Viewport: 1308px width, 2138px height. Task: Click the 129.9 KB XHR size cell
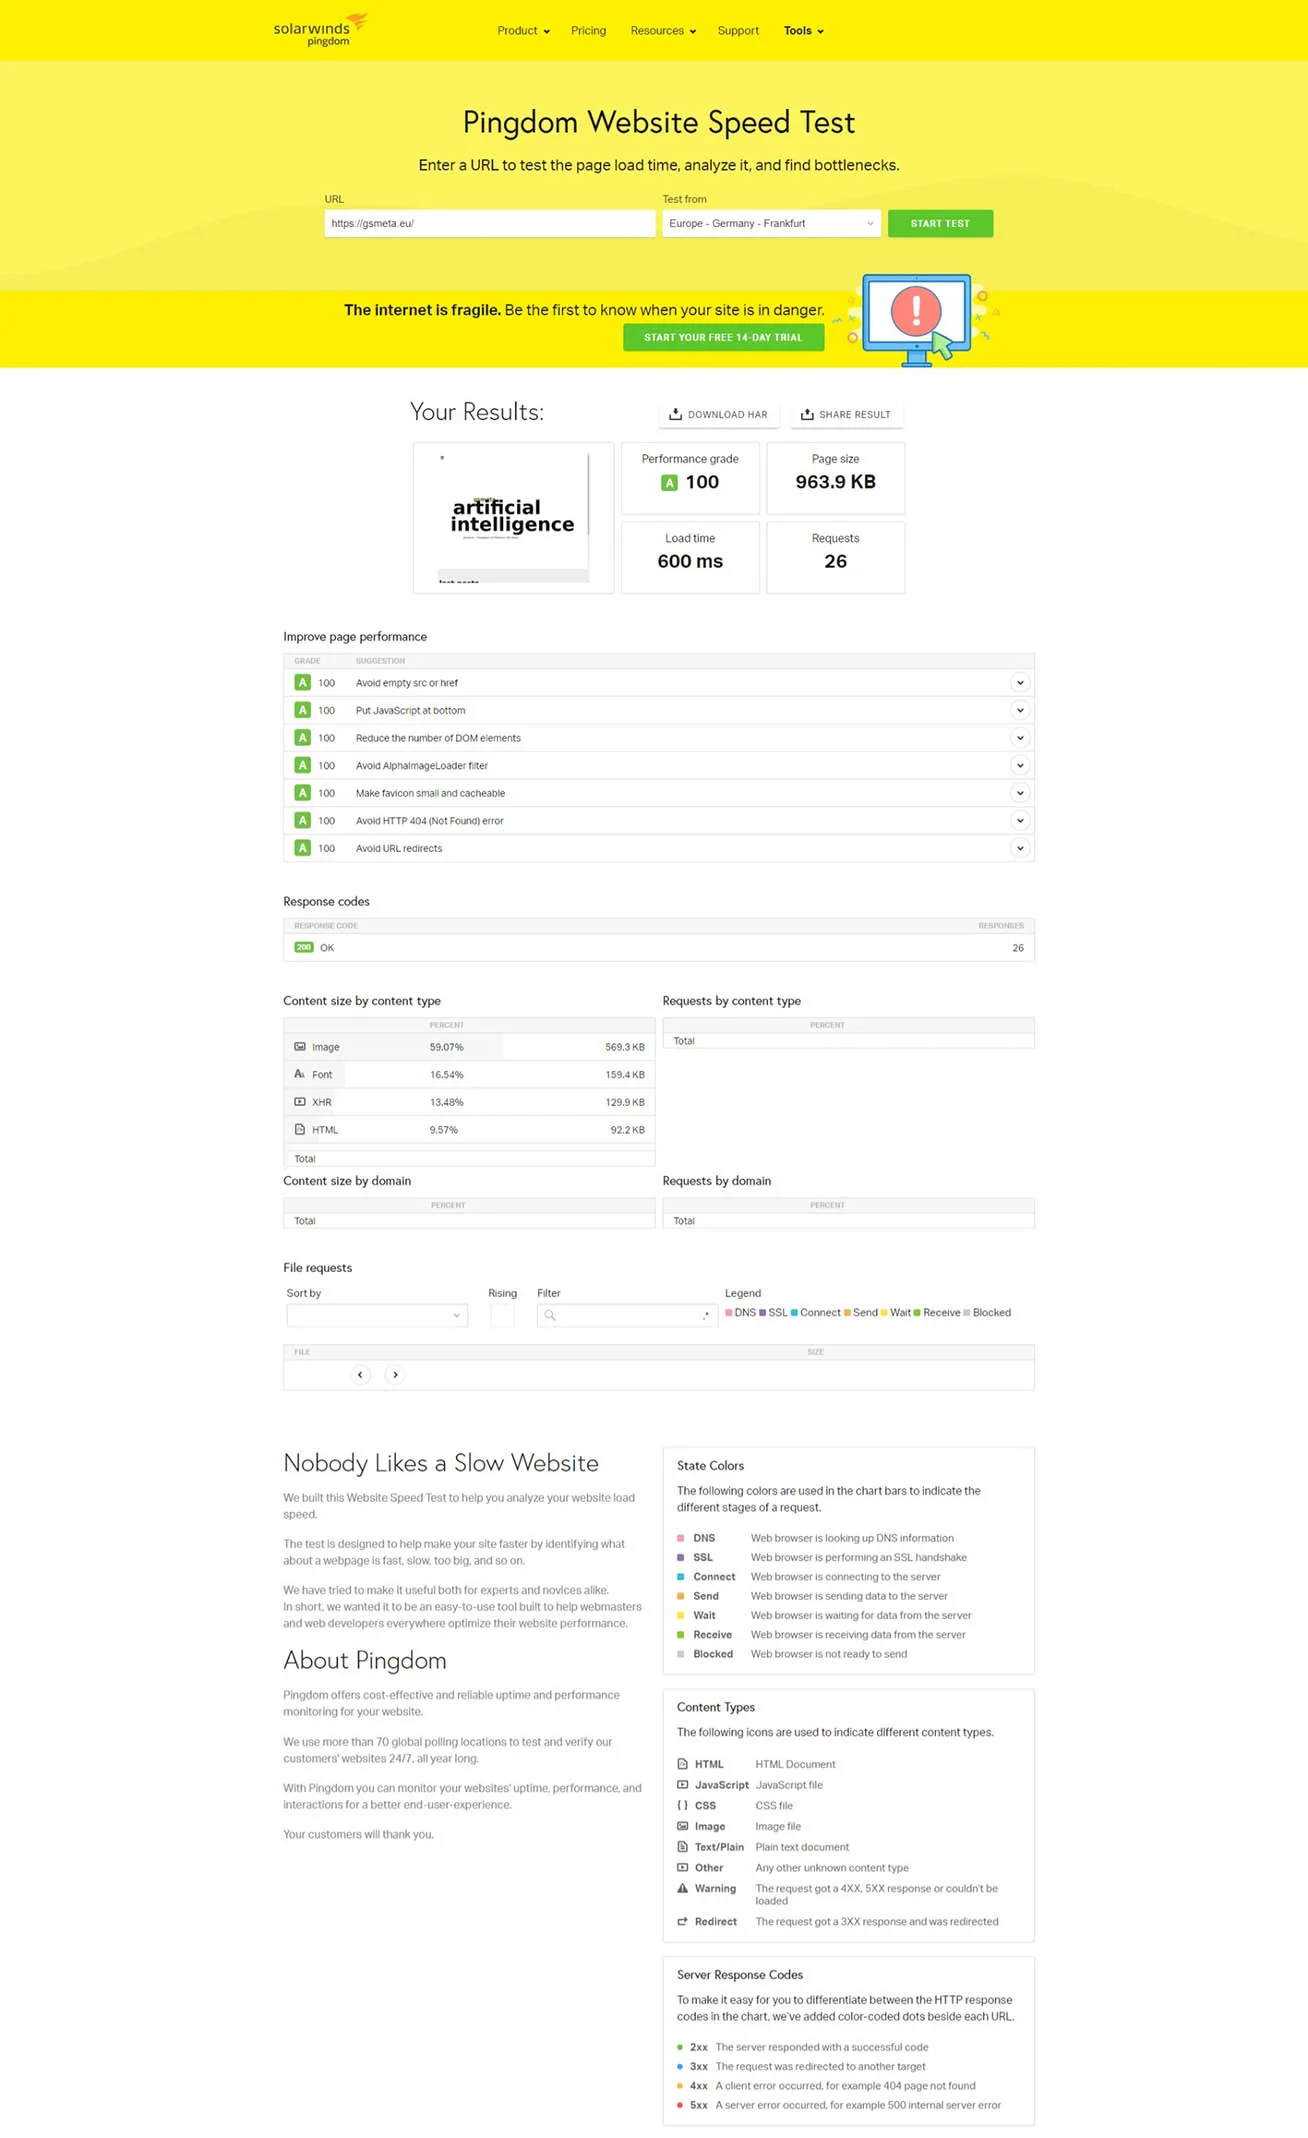point(624,1102)
